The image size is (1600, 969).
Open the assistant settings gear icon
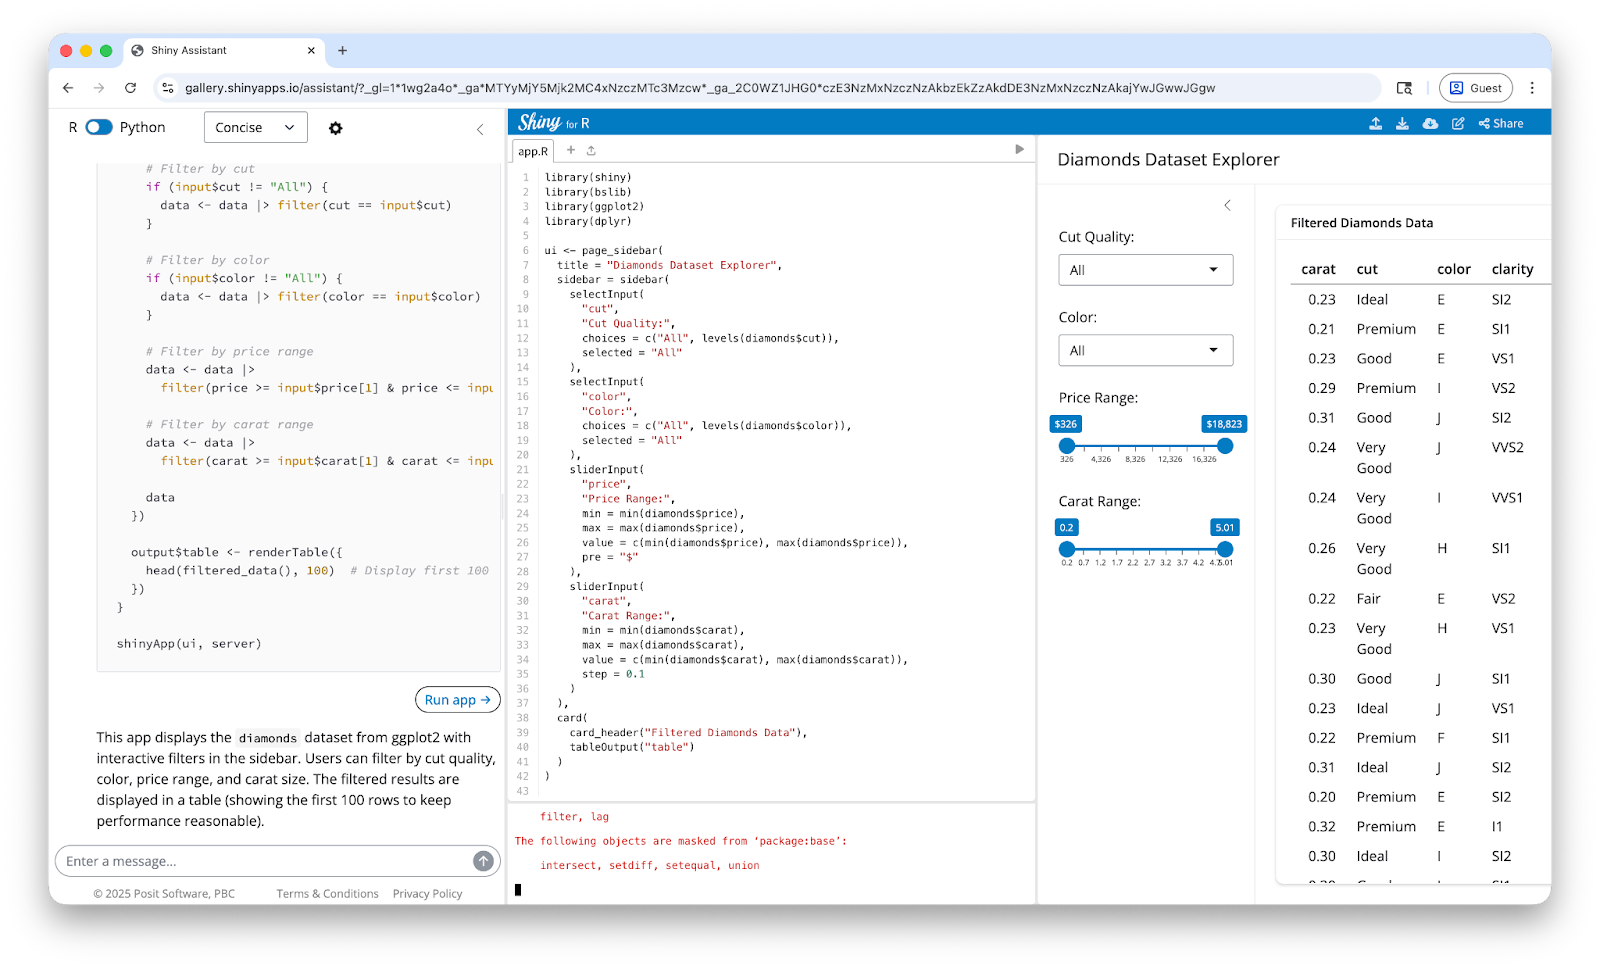336,128
